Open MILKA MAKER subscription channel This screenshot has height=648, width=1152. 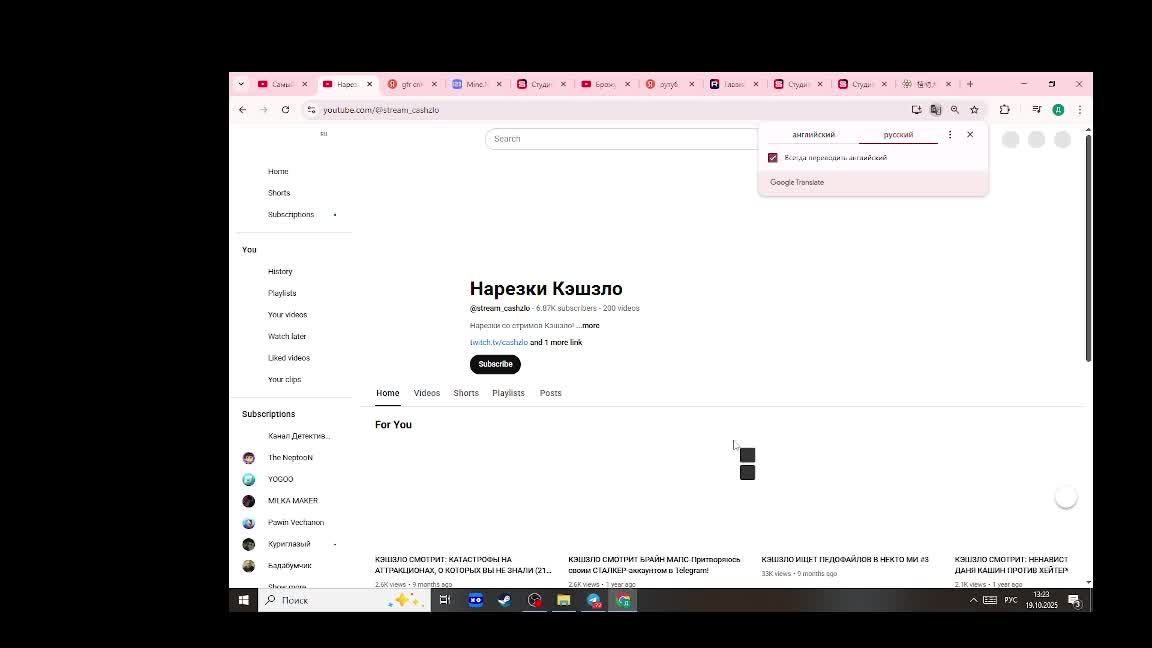pyautogui.click(x=292, y=501)
